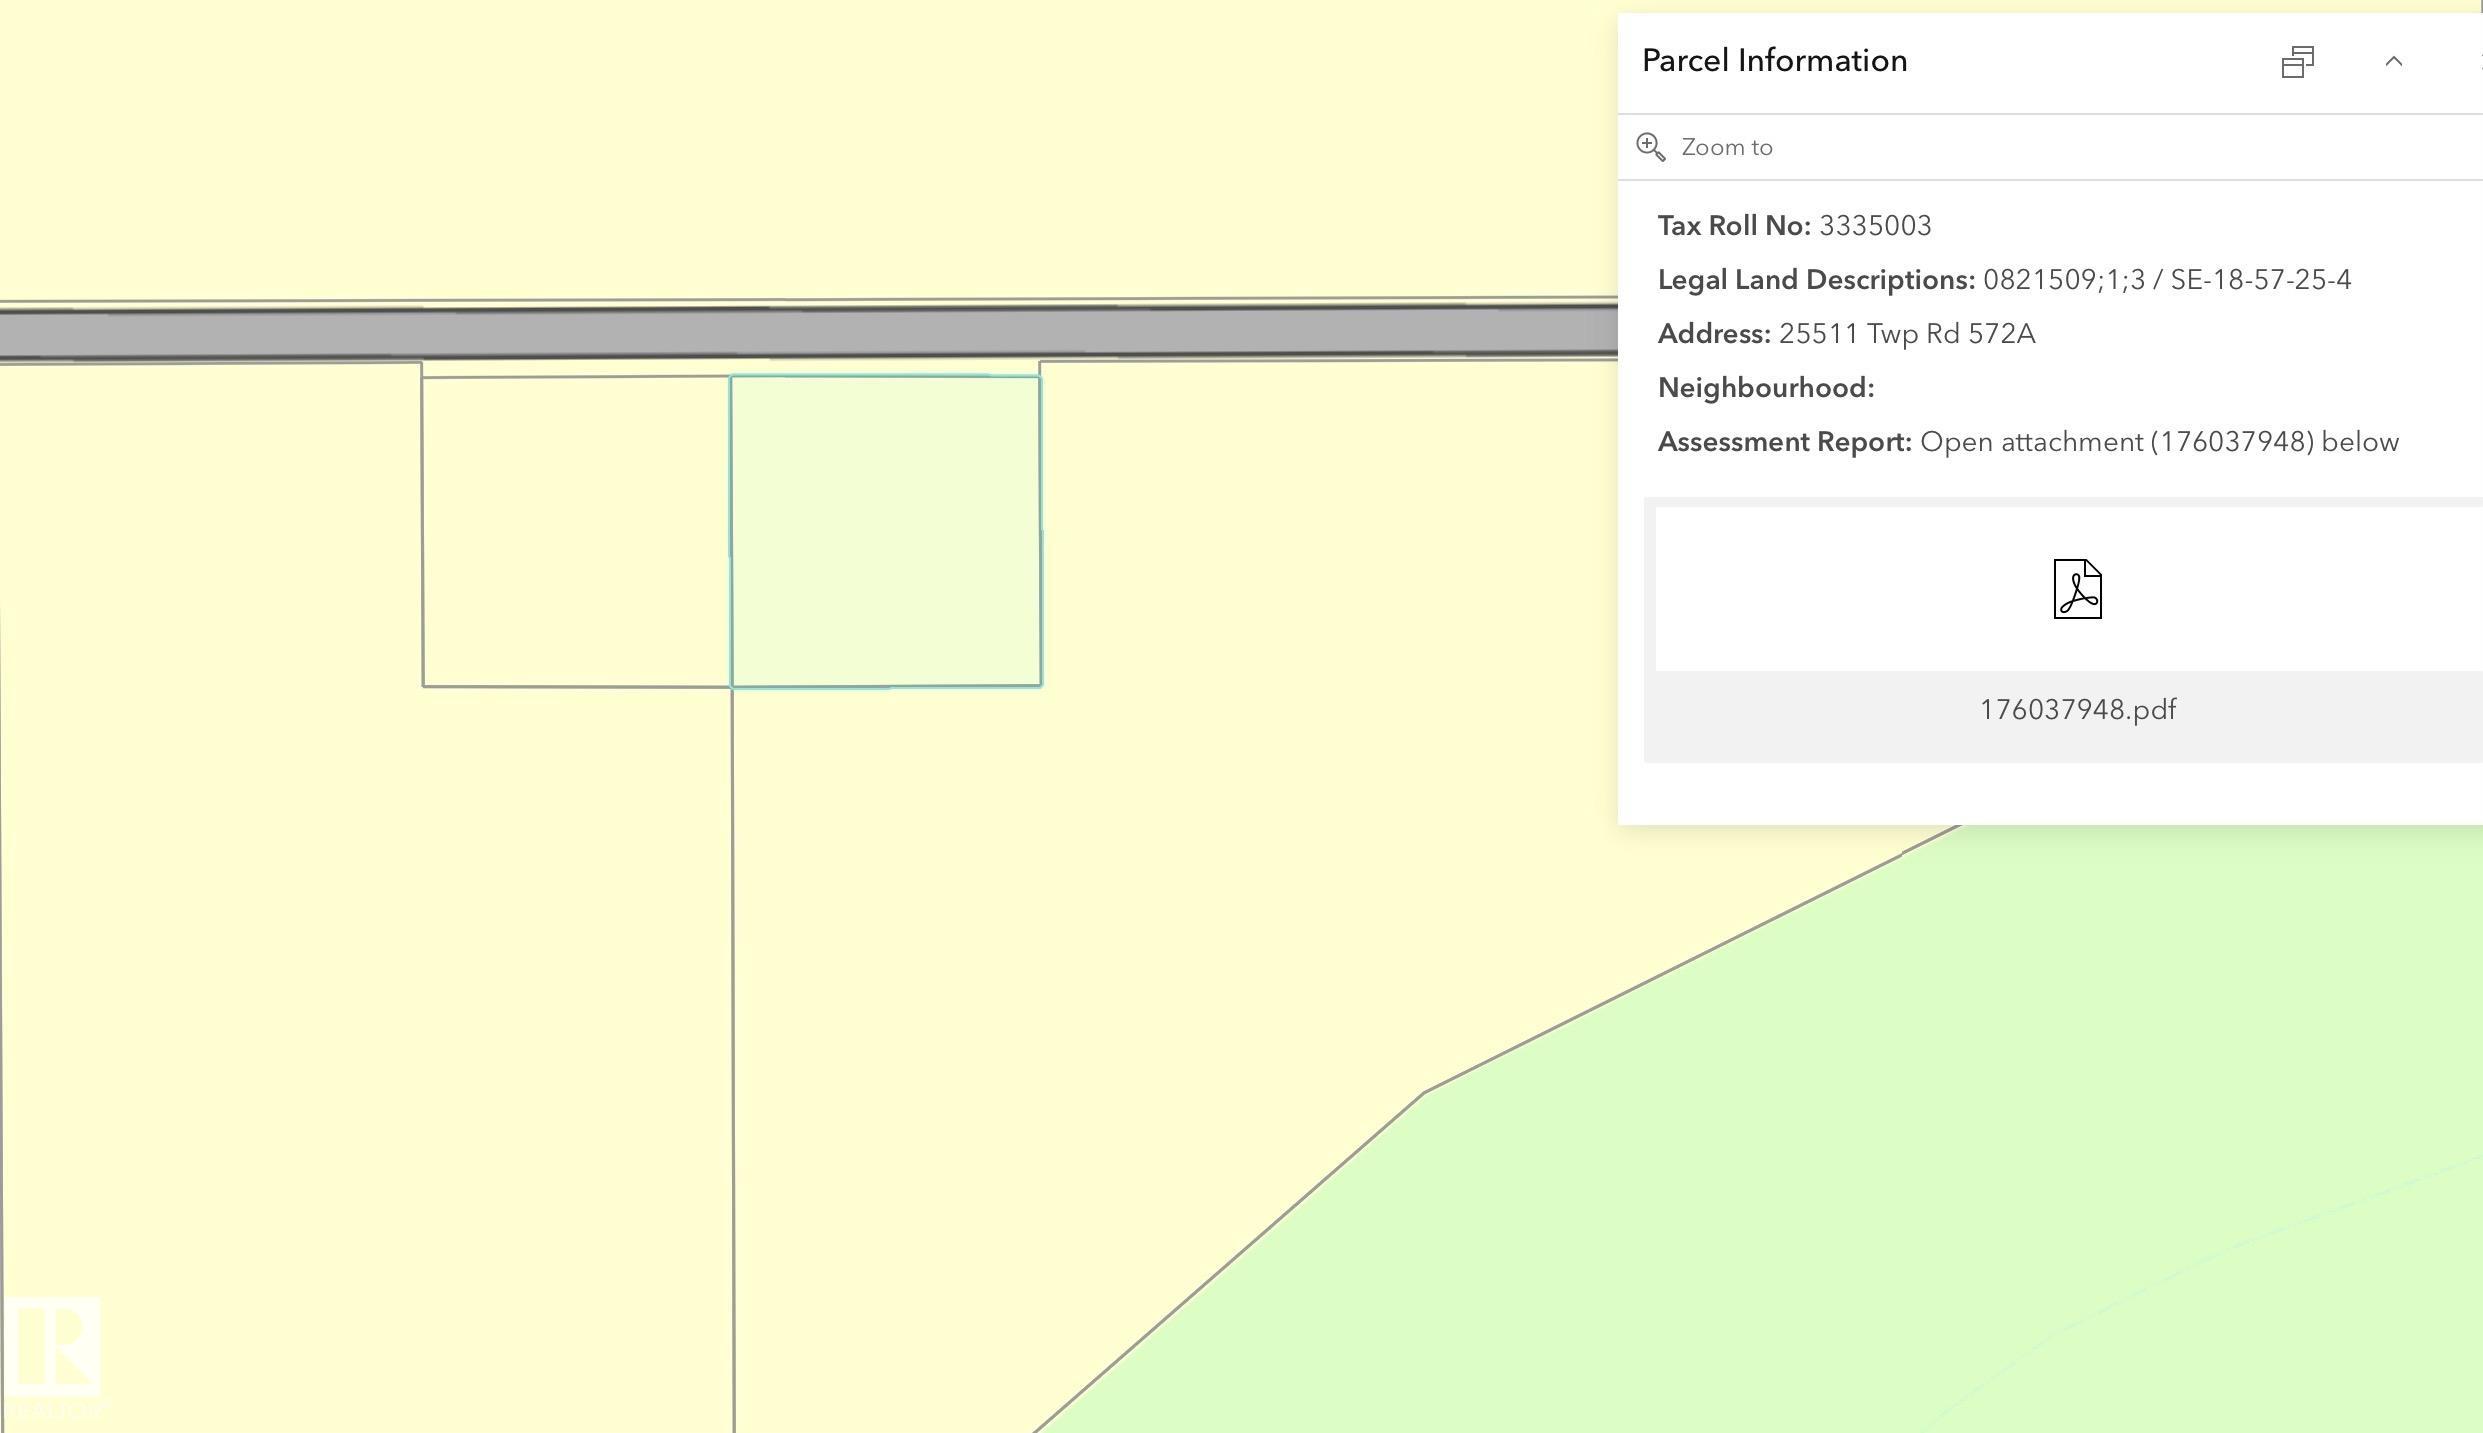Dock the Parcel Information popup
The image size is (2483, 1433).
(2297, 62)
